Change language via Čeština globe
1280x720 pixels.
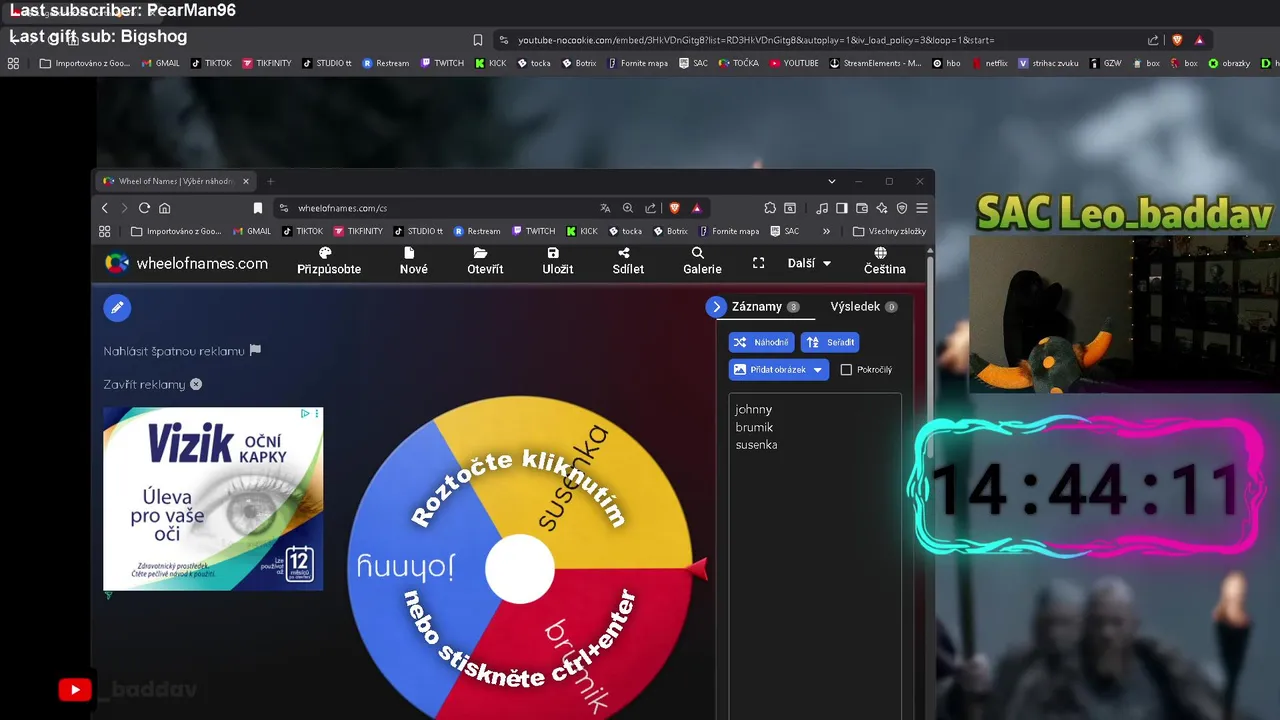[x=885, y=261]
